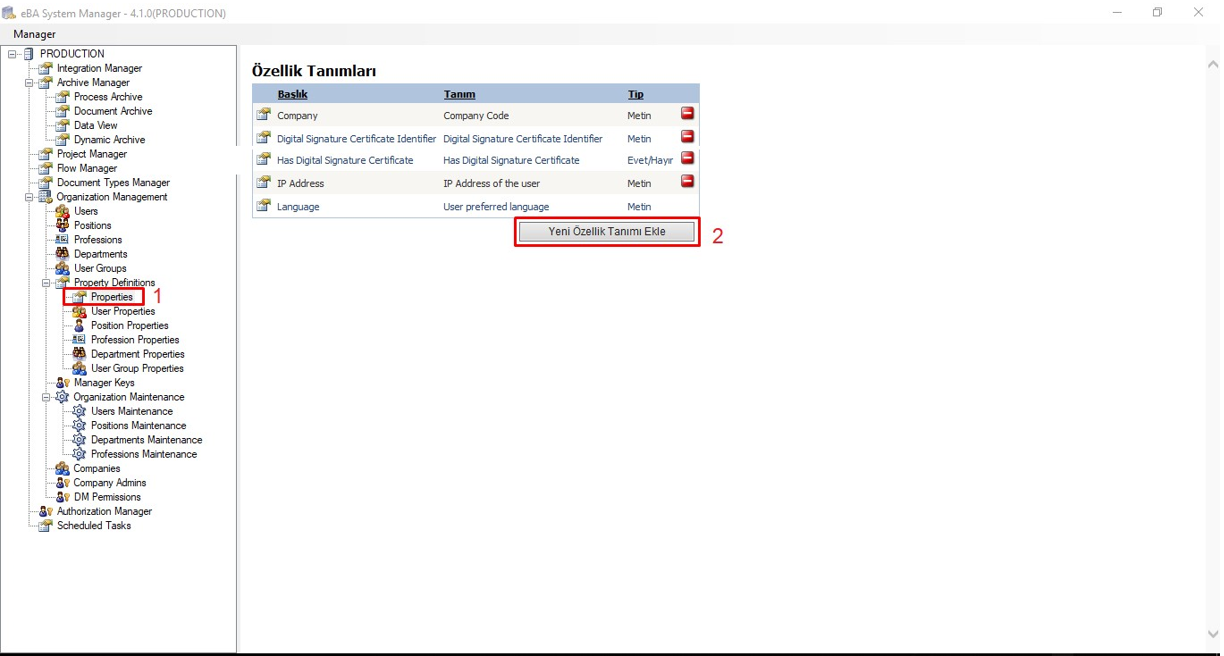The image size is (1224, 656).
Task: Click the Document Archive node icon
Action: (62, 111)
